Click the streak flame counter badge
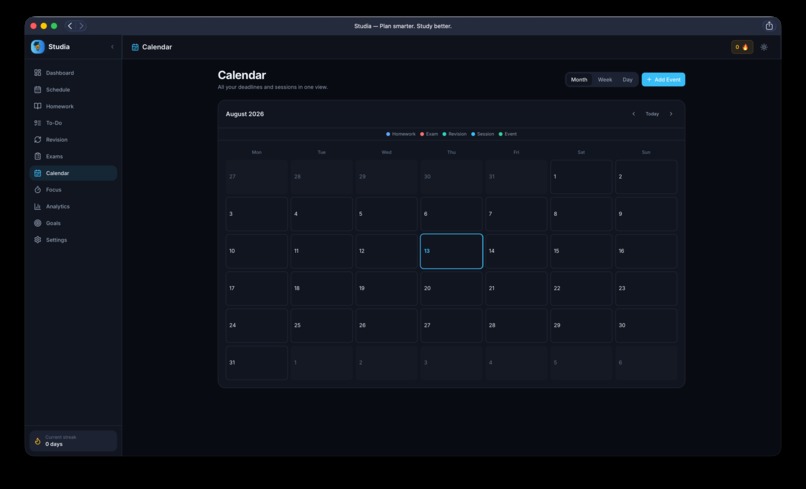Screen dimensions: 806x489 (742, 47)
